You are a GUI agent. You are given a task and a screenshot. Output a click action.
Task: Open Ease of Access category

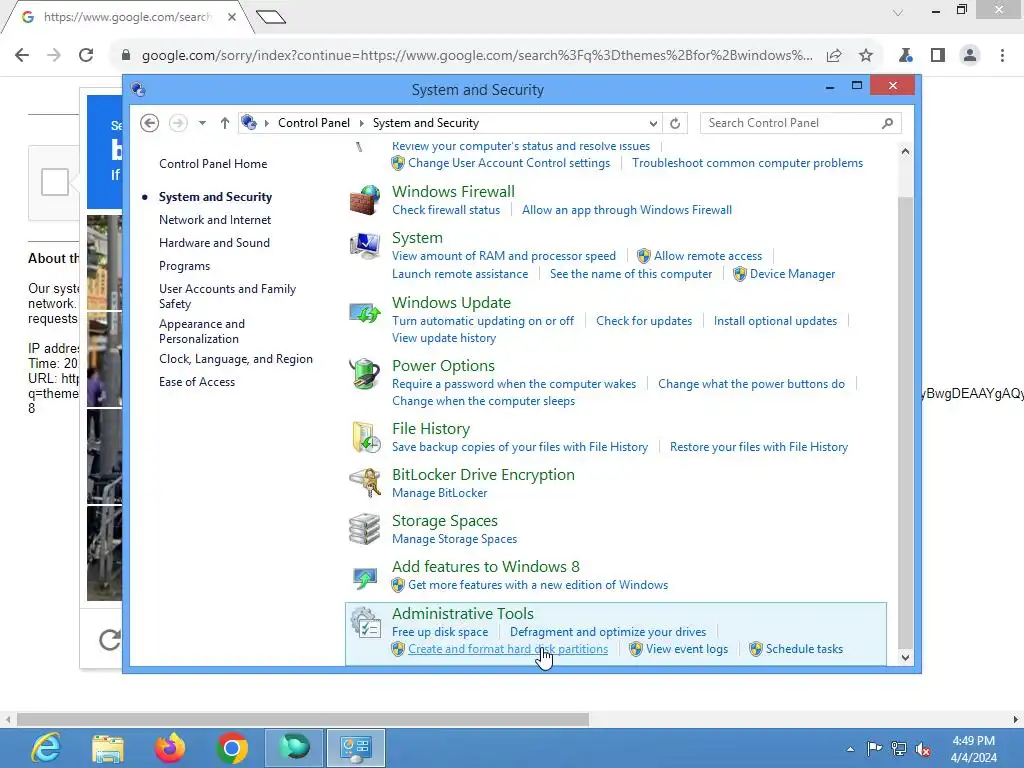(197, 382)
